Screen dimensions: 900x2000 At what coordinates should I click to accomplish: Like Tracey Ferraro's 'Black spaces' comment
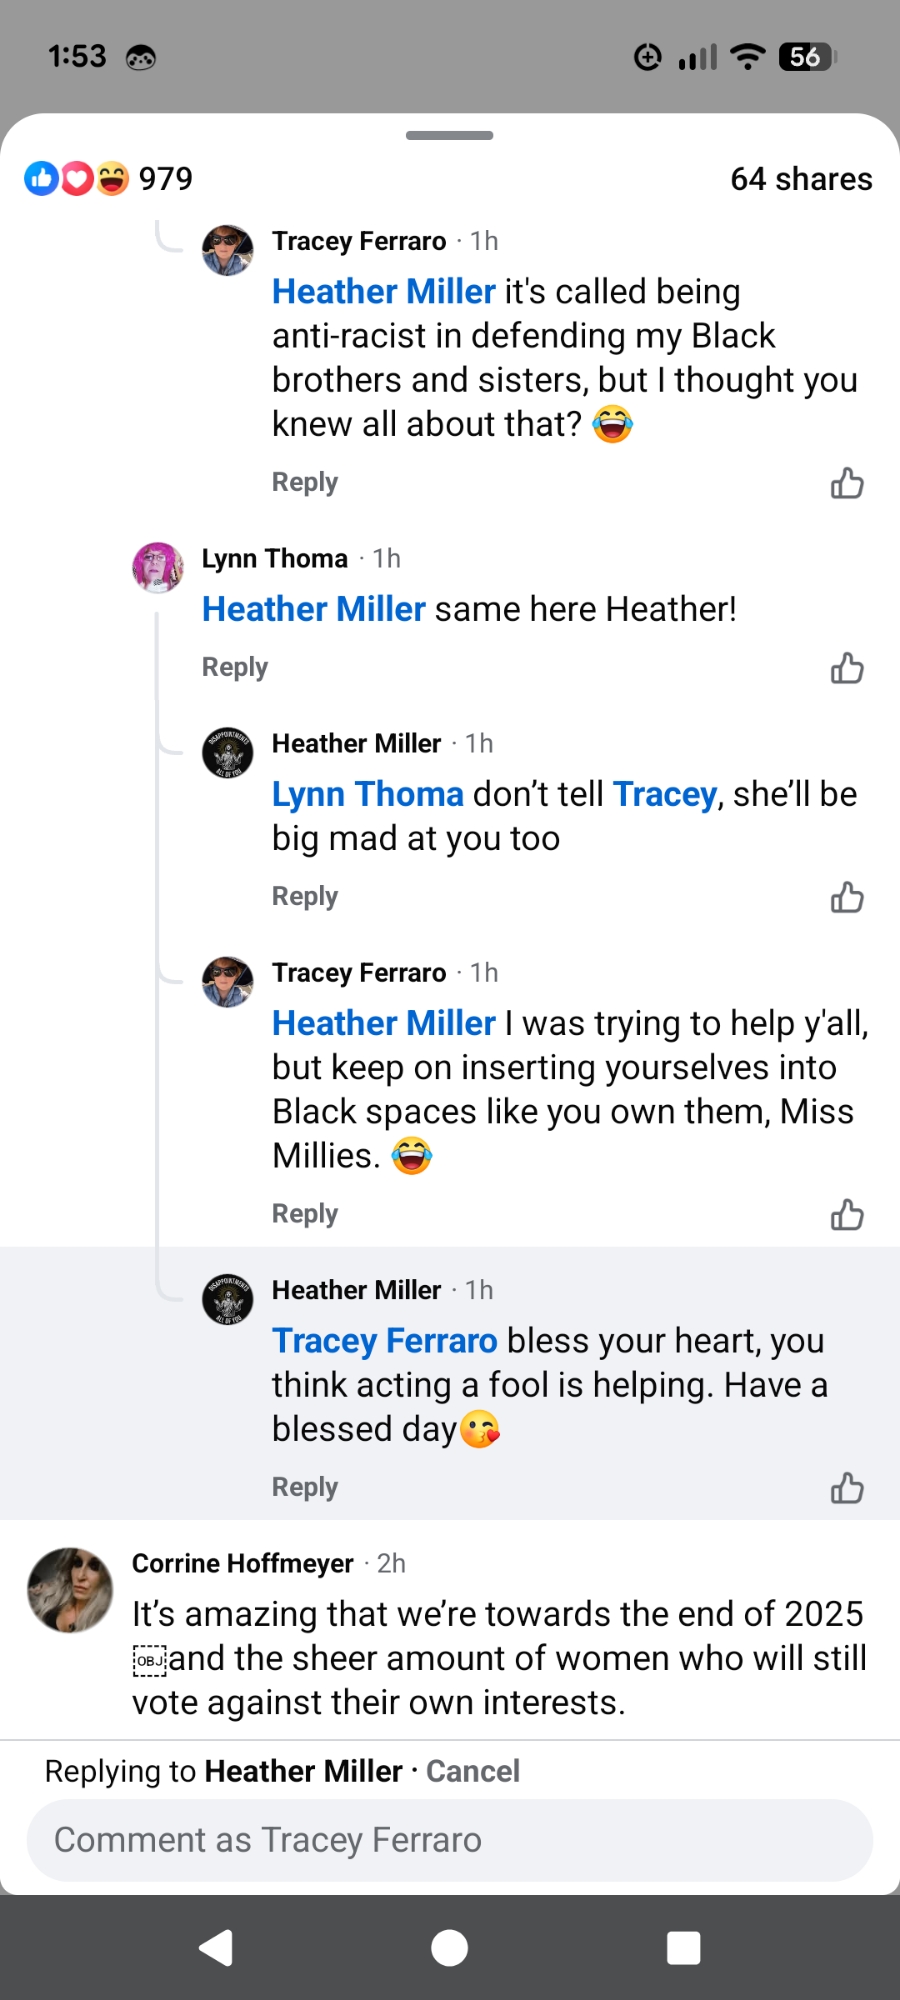click(x=847, y=1215)
